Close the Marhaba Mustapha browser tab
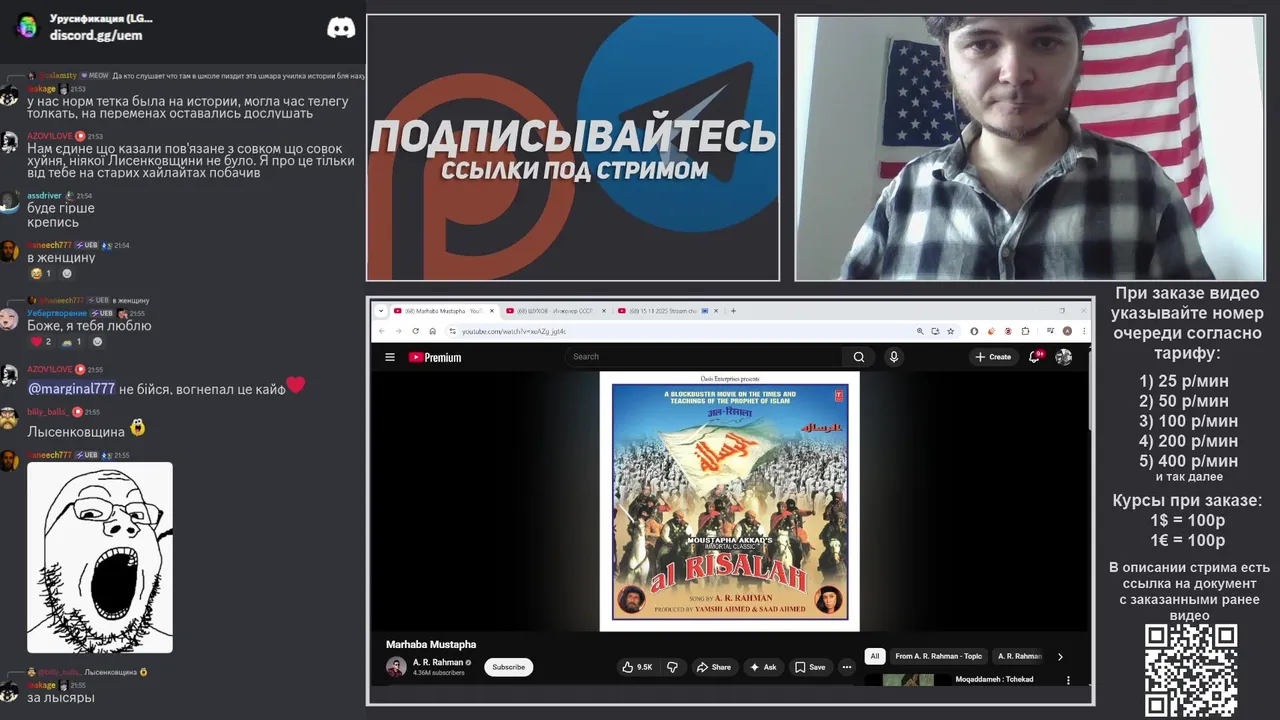Screen dimensions: 1280x720 coord(492,311)
